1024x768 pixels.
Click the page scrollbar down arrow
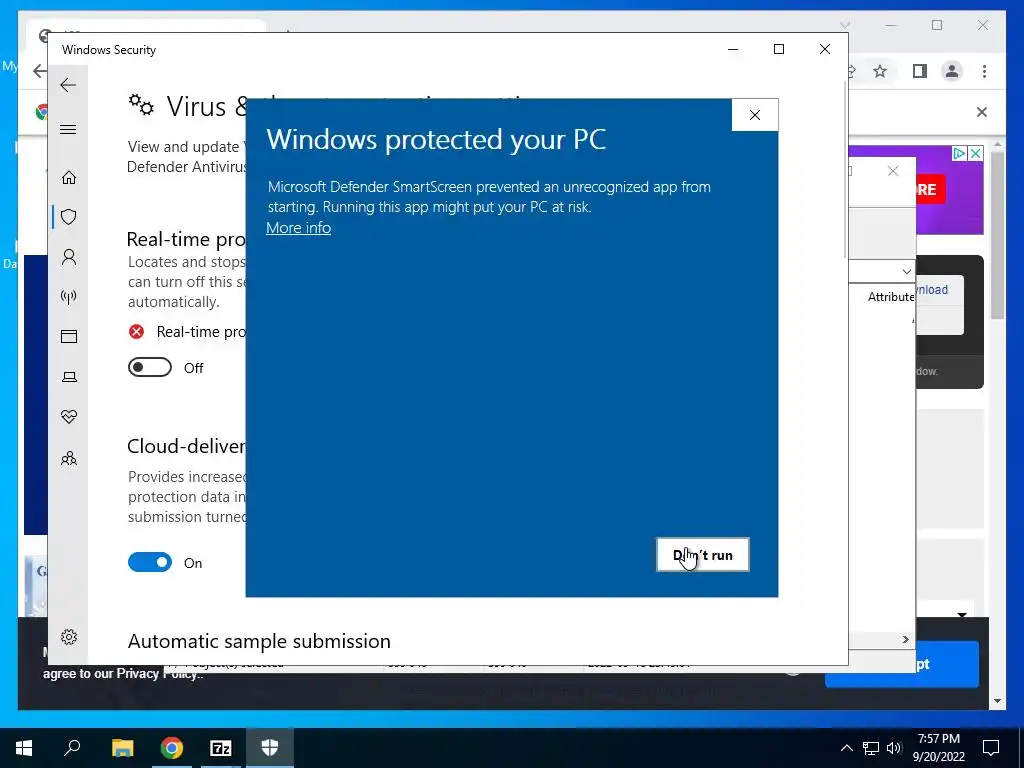click(997, 701)
